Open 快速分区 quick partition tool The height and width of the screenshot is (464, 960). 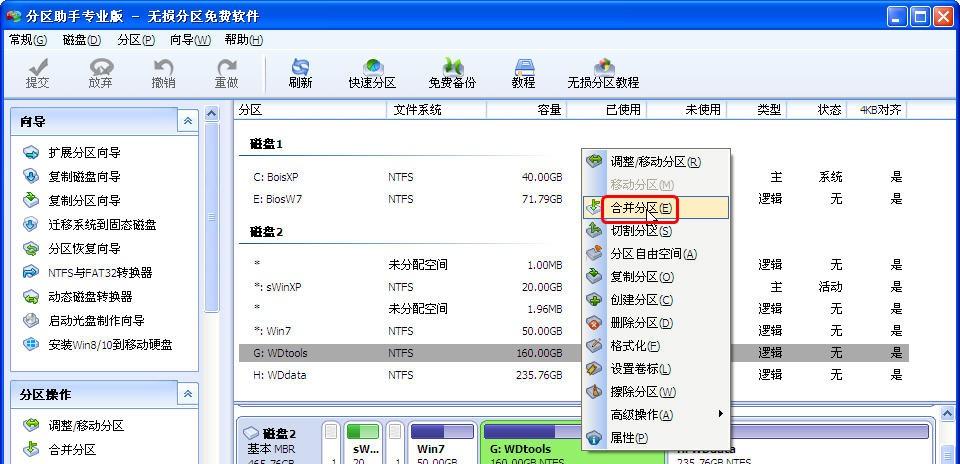coord(372,73)
